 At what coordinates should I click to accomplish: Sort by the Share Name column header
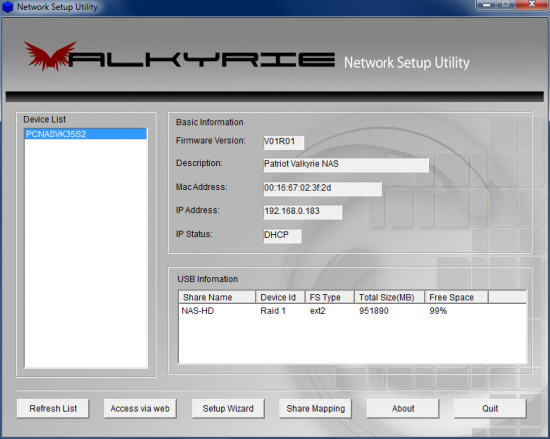click(217, 297)
